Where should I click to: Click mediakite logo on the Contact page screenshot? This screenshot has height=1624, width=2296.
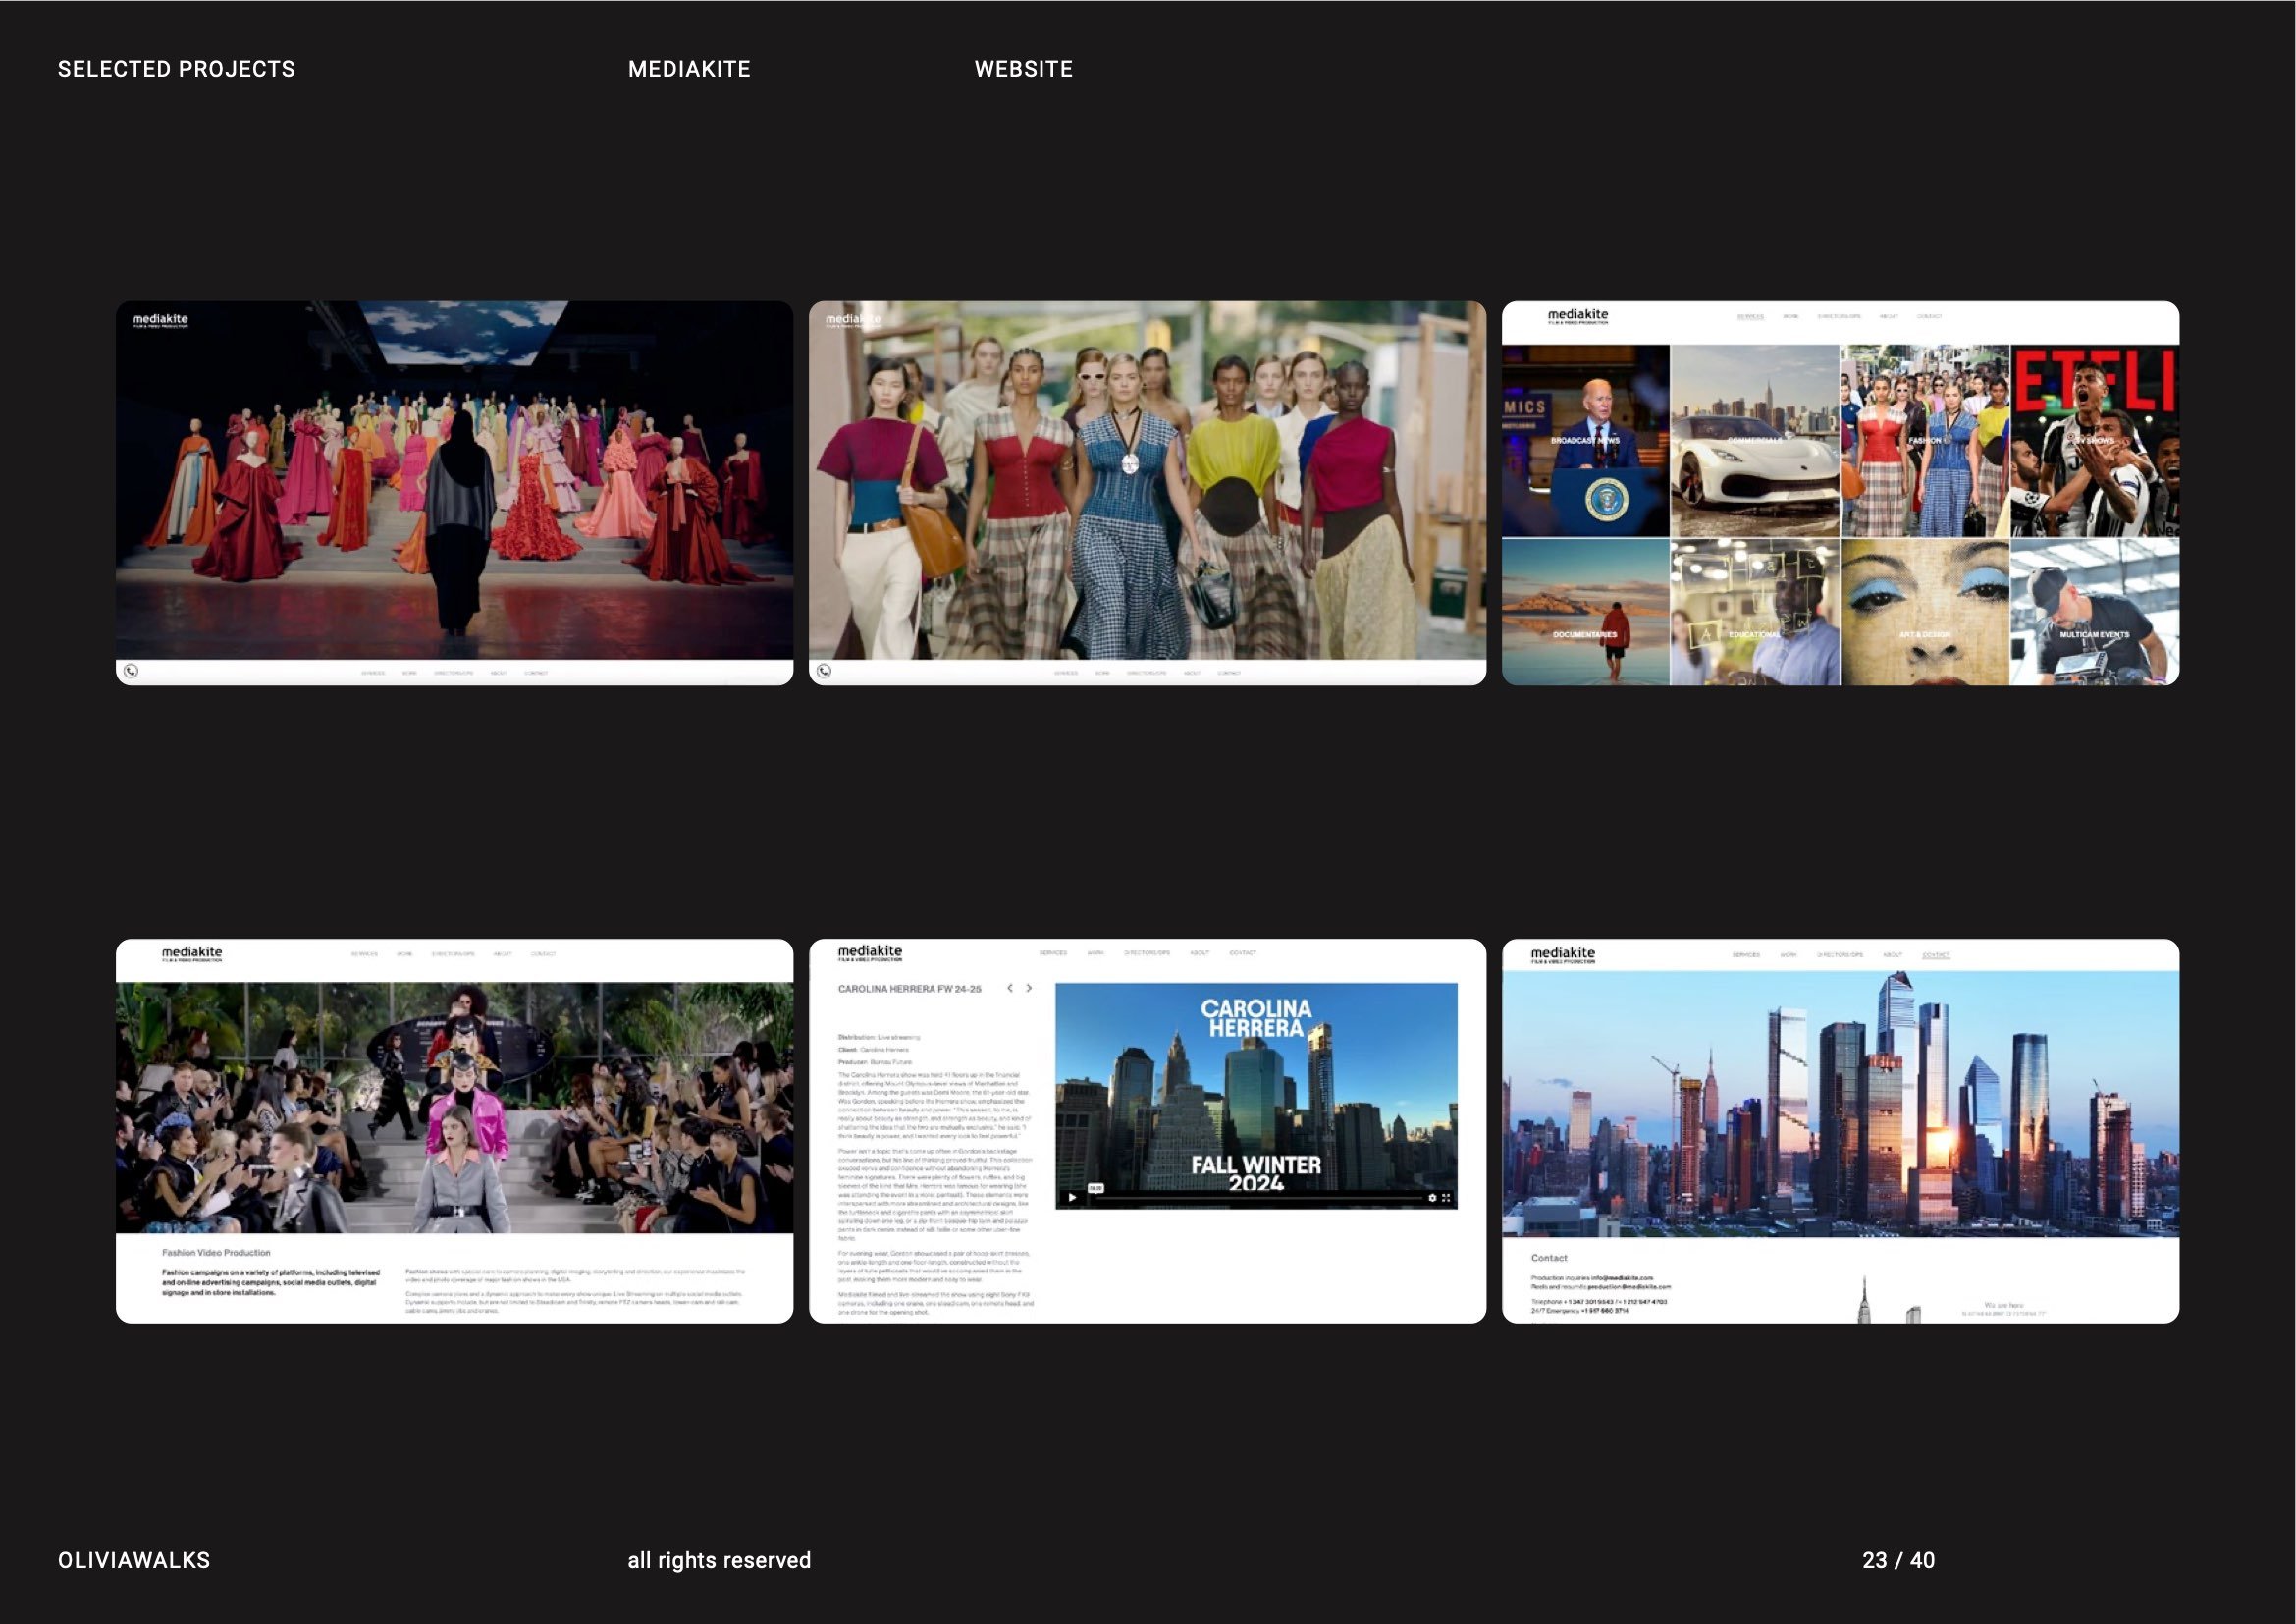[1562, 955]
